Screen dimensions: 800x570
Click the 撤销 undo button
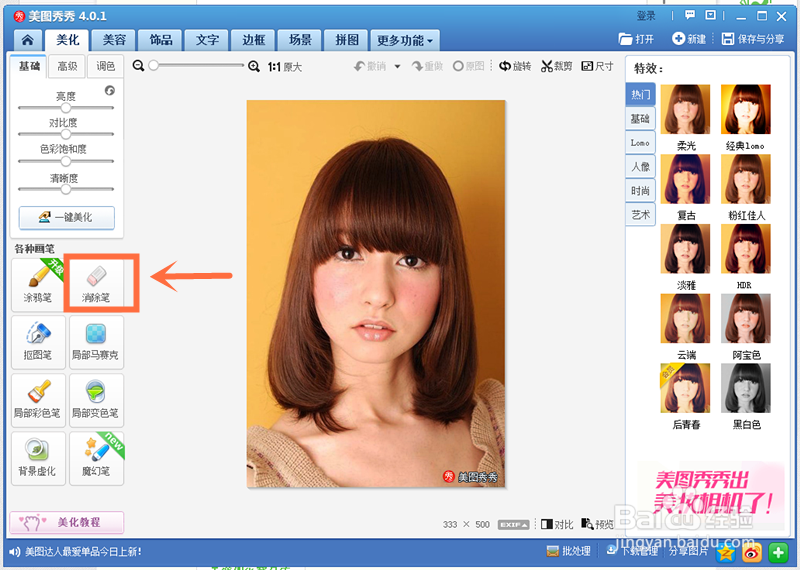(370, 66)
